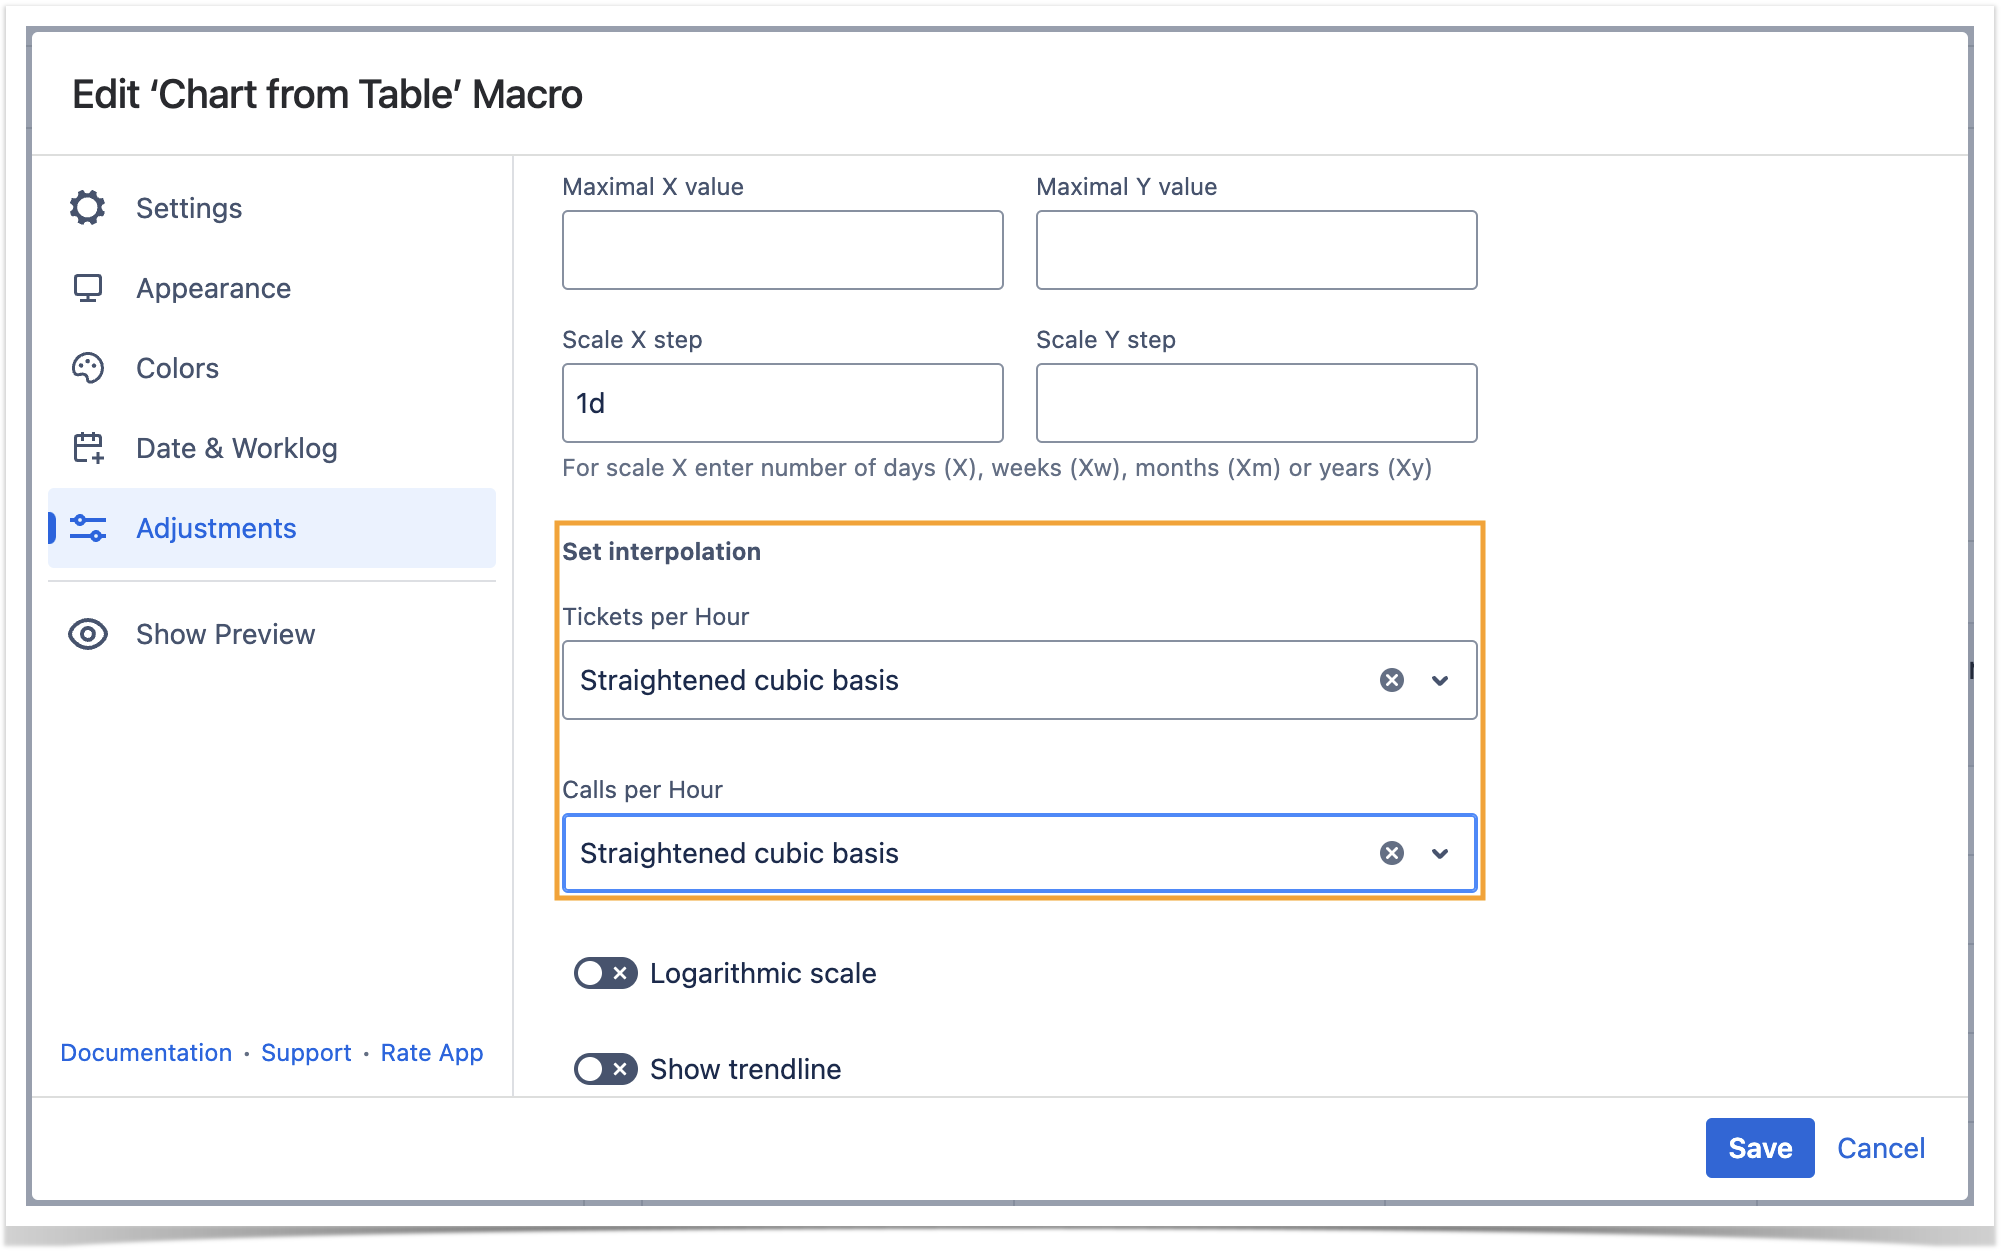Turn on the Show trendline toggle
The width and height of the screenshot is (2008, 1255).
coord(605,1069)
